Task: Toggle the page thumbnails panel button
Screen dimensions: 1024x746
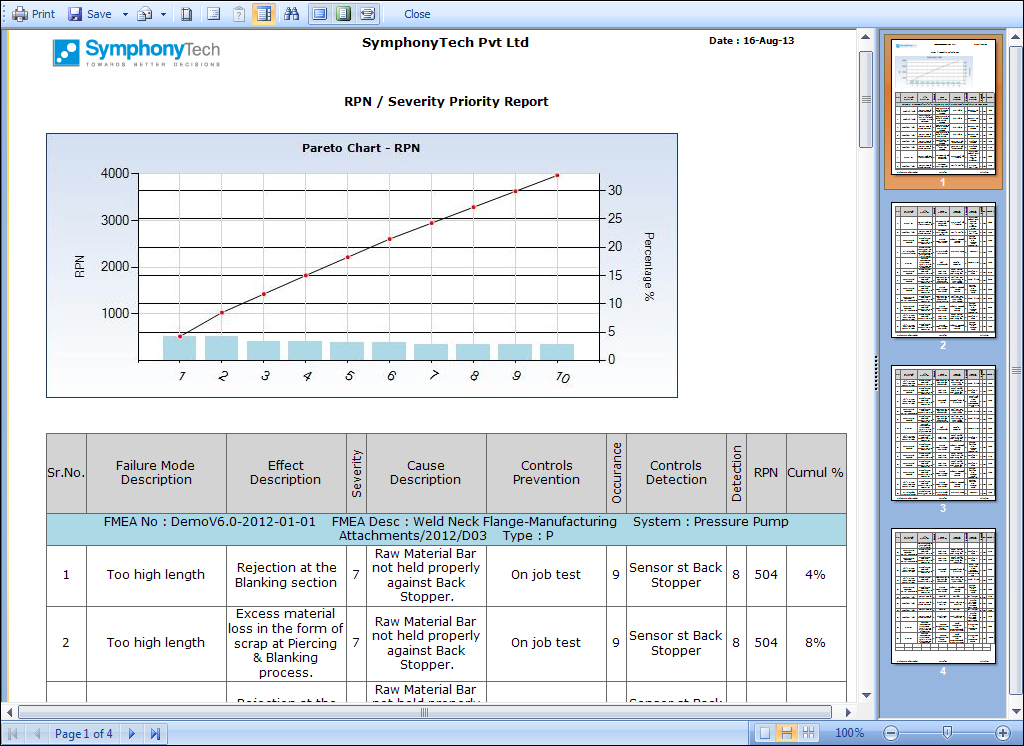Action: click(263, 14)
